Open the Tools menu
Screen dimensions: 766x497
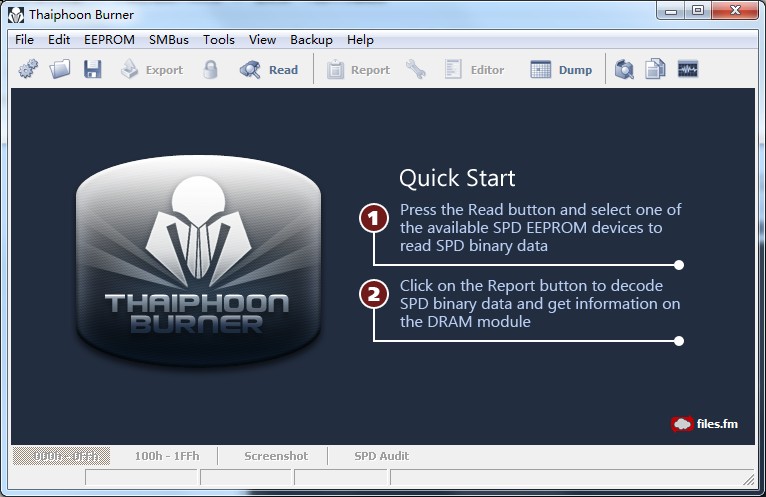pos(219,40)
